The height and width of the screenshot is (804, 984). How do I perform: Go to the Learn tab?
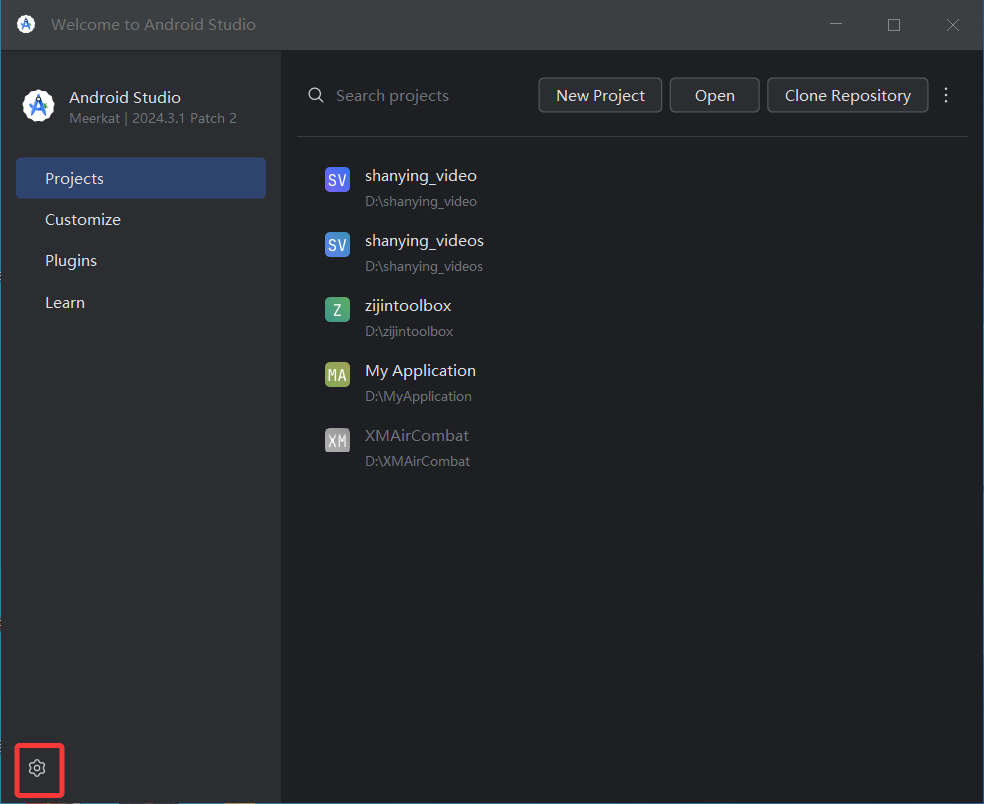(65, 302)
